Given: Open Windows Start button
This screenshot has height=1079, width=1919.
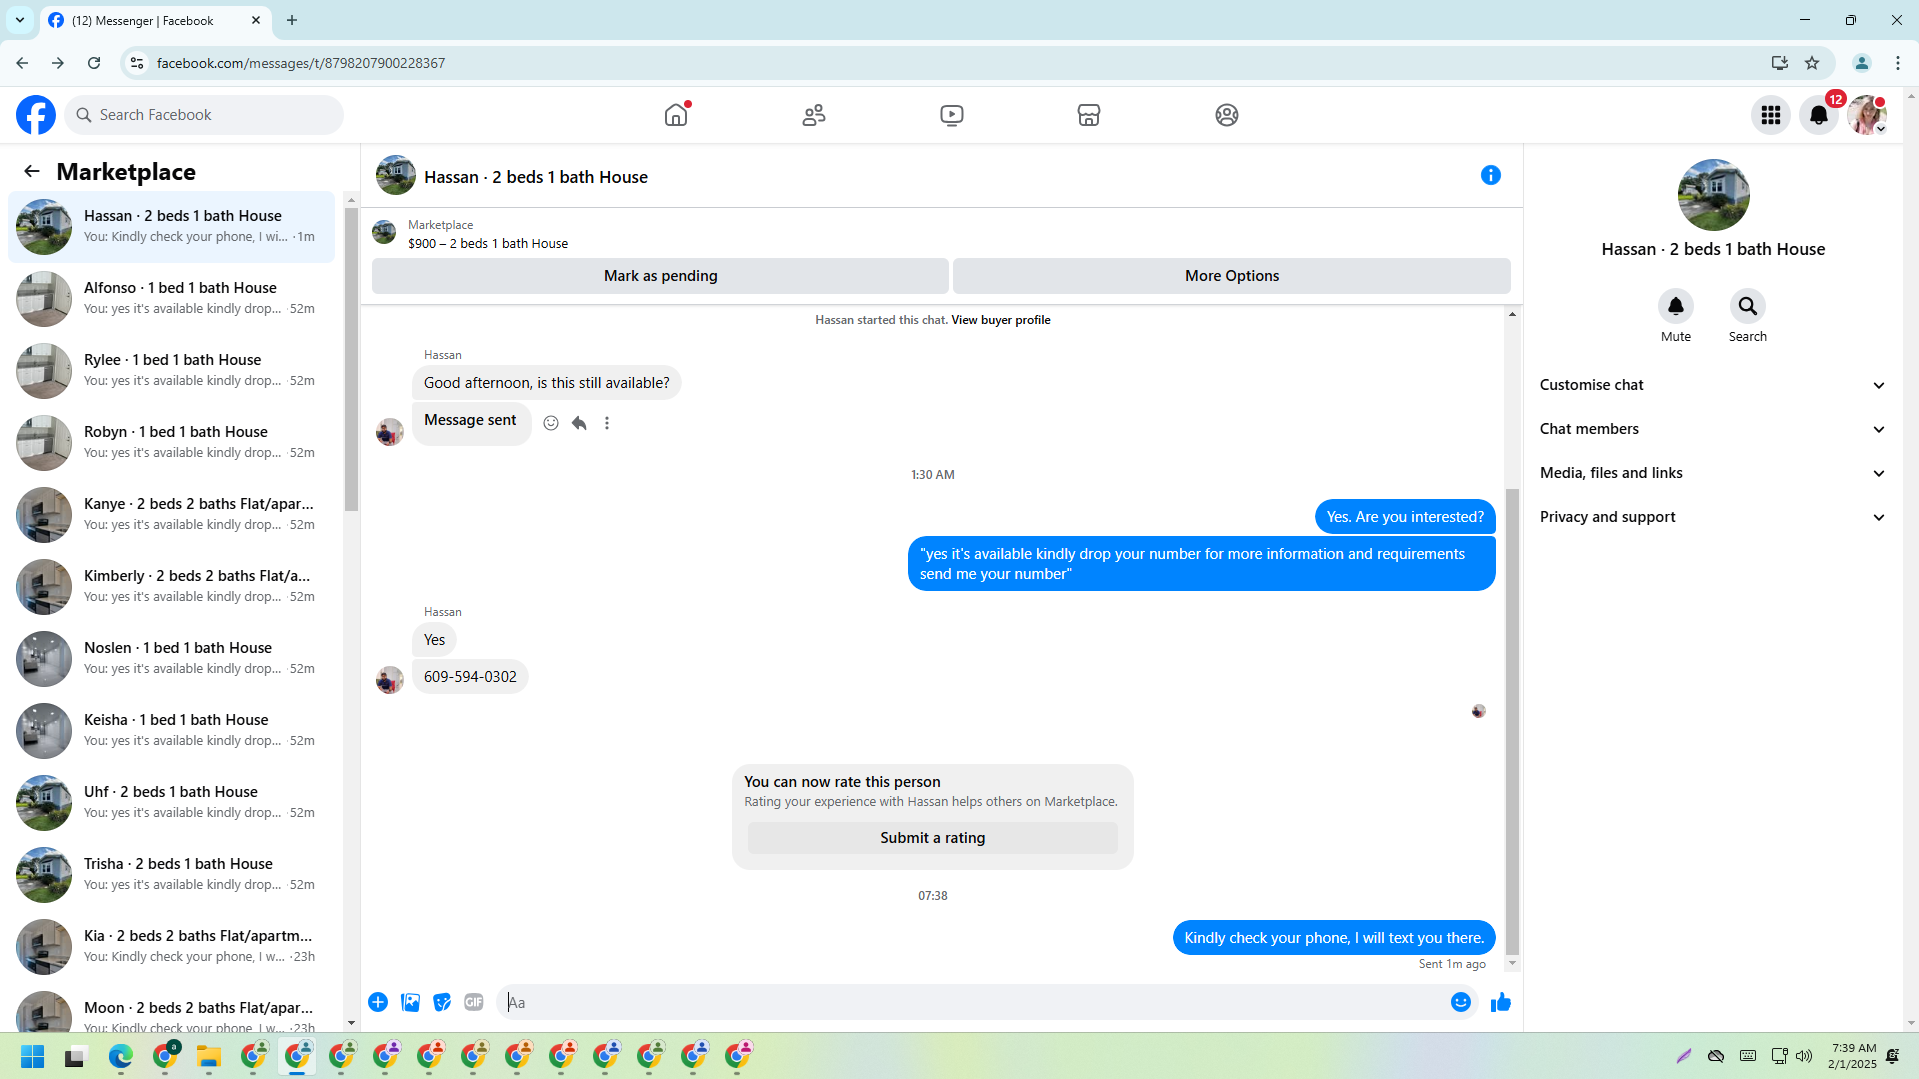Looking at the screenshot, I should click(x=32, y=1056).
